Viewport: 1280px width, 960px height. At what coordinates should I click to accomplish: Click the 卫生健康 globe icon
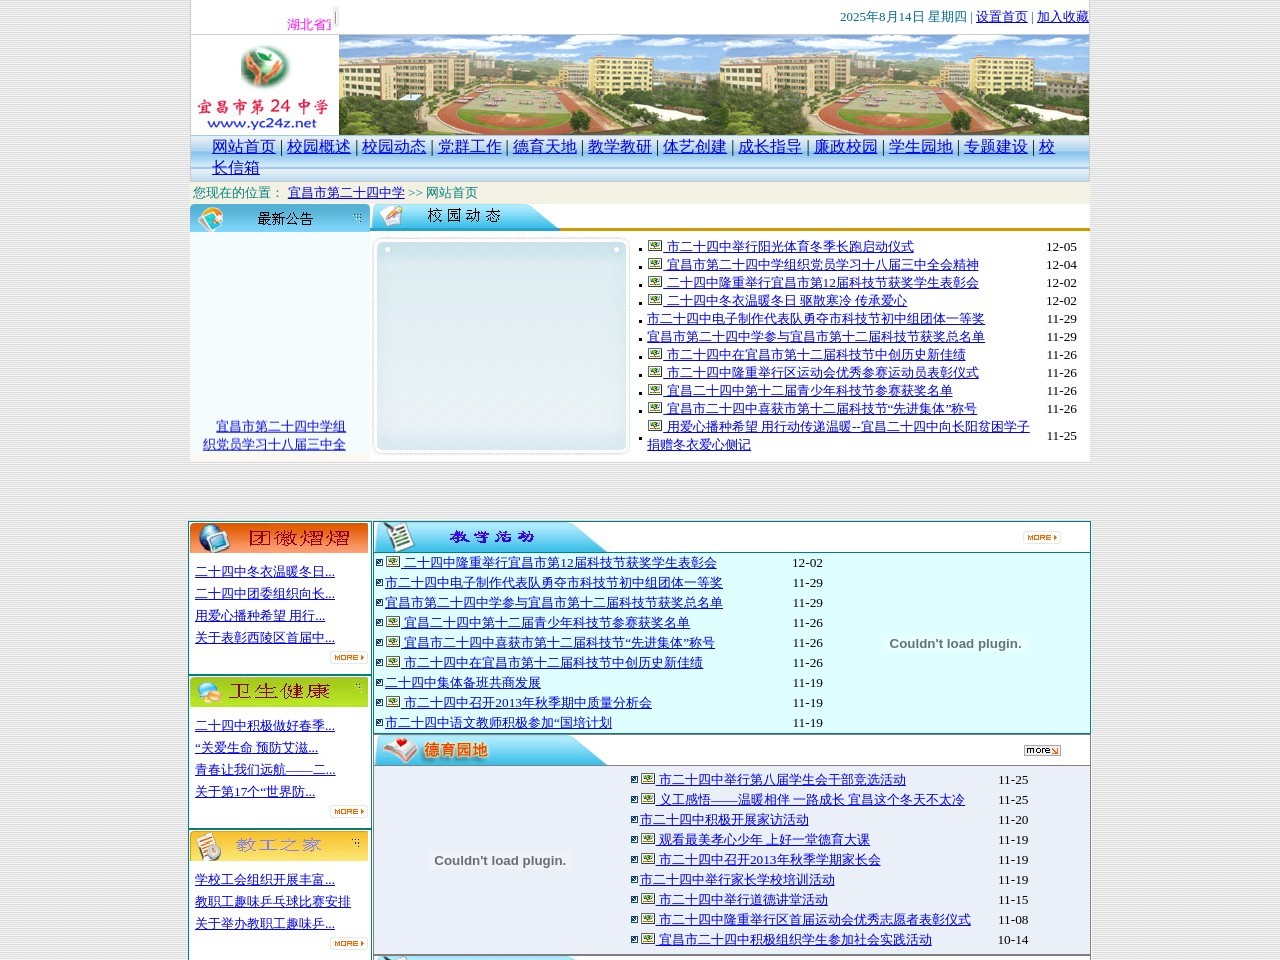(x=209, y=691)
